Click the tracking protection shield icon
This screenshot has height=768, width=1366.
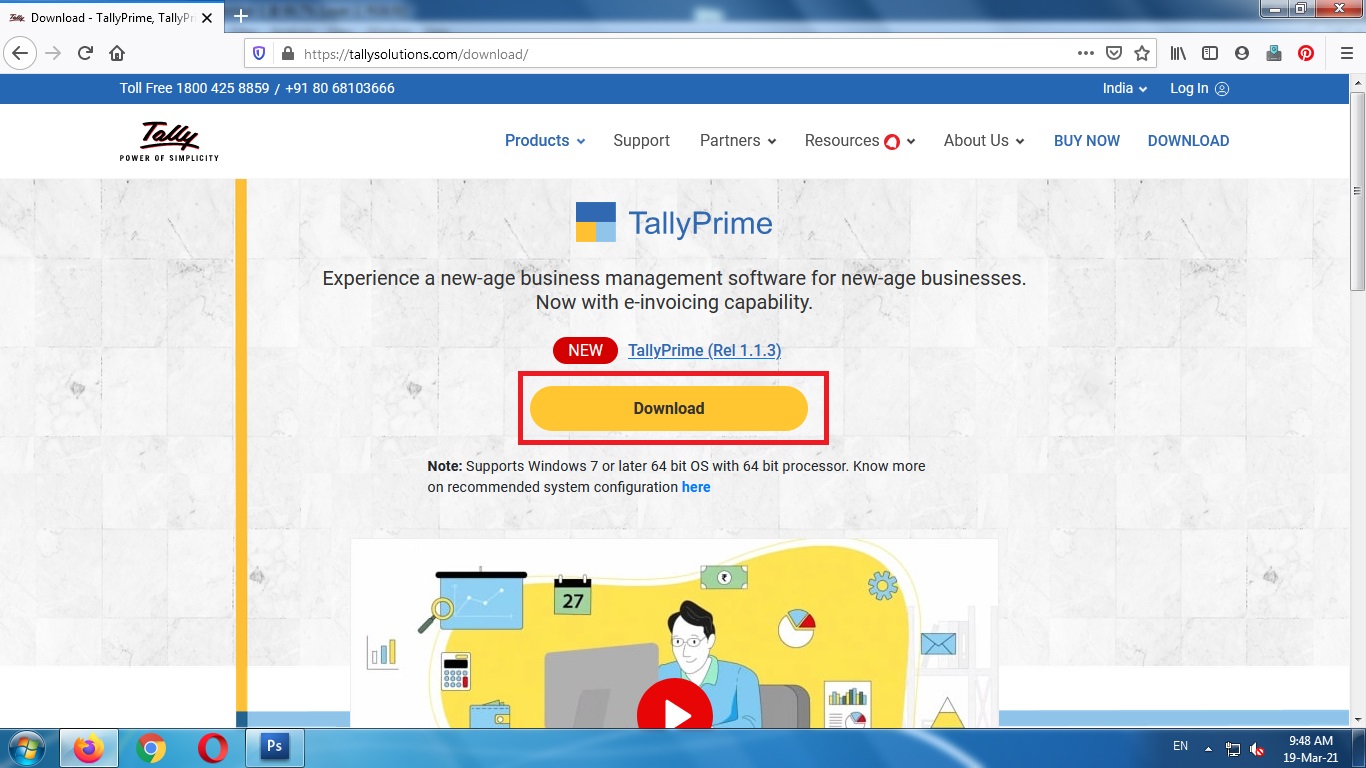259,54
